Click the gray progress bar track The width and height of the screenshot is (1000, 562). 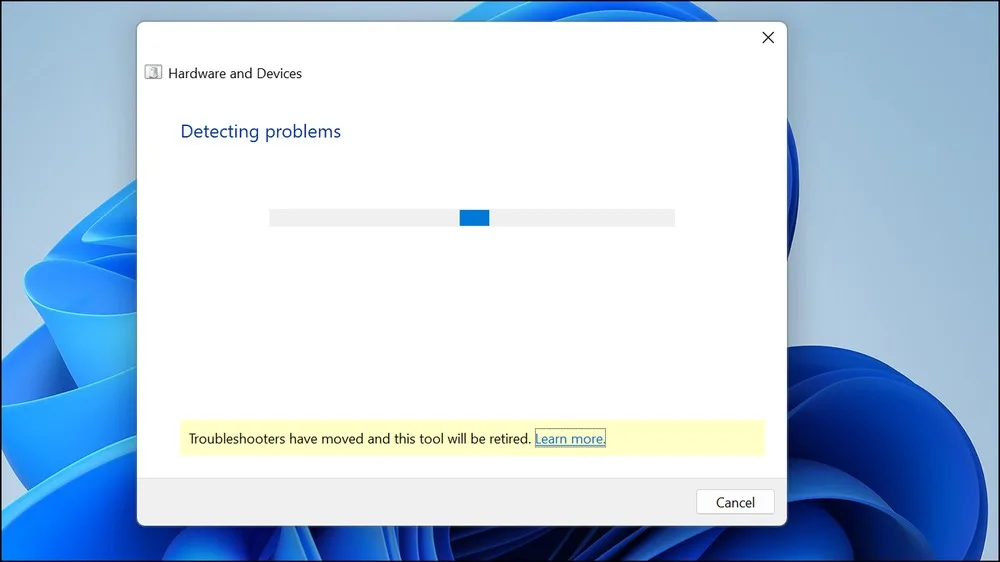pyautogui.click(x=472, y=218)
